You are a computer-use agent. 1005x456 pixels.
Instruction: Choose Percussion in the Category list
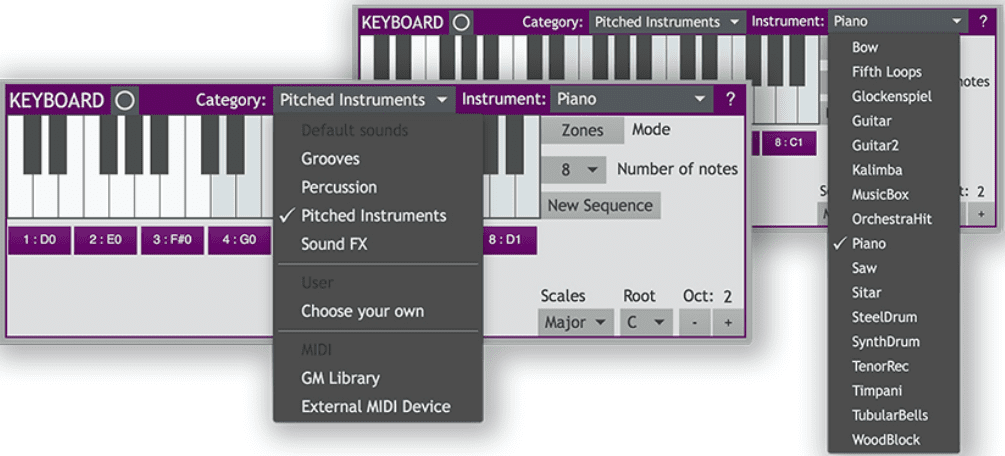(339, 187)
